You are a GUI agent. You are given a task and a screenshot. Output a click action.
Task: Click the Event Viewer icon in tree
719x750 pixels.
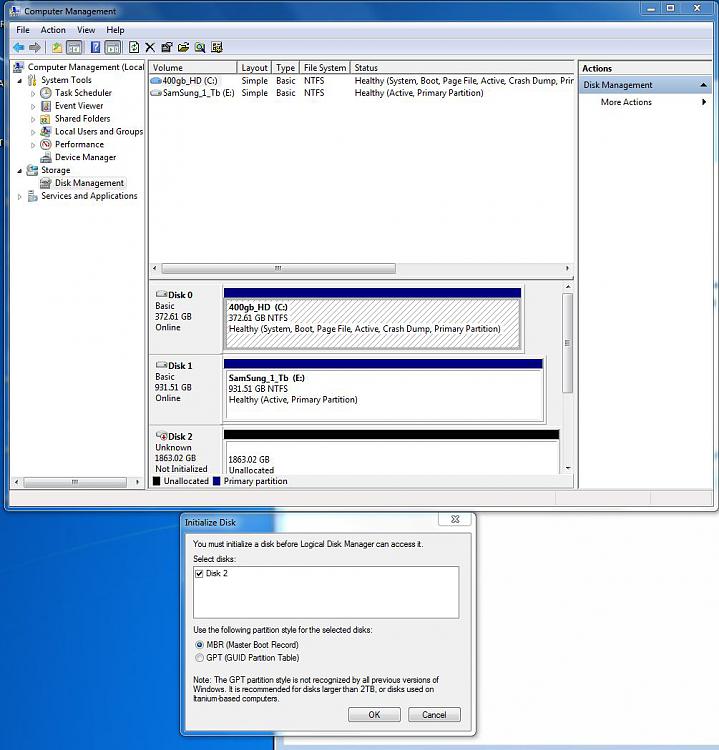coord(46,106)
